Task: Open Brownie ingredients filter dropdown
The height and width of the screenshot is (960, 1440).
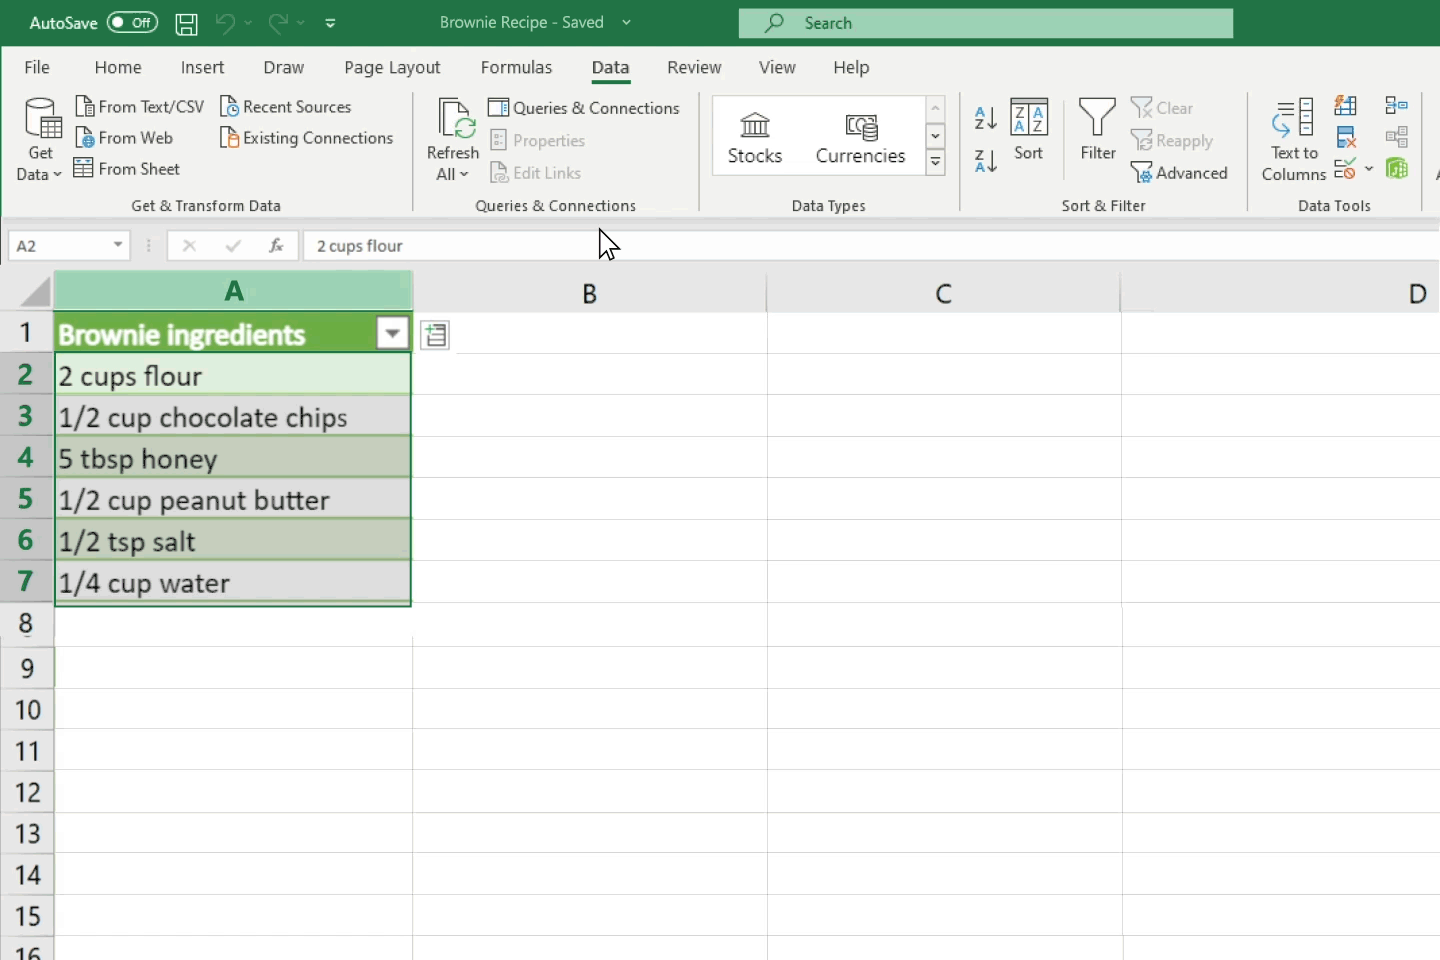Action: click(392, 333)
